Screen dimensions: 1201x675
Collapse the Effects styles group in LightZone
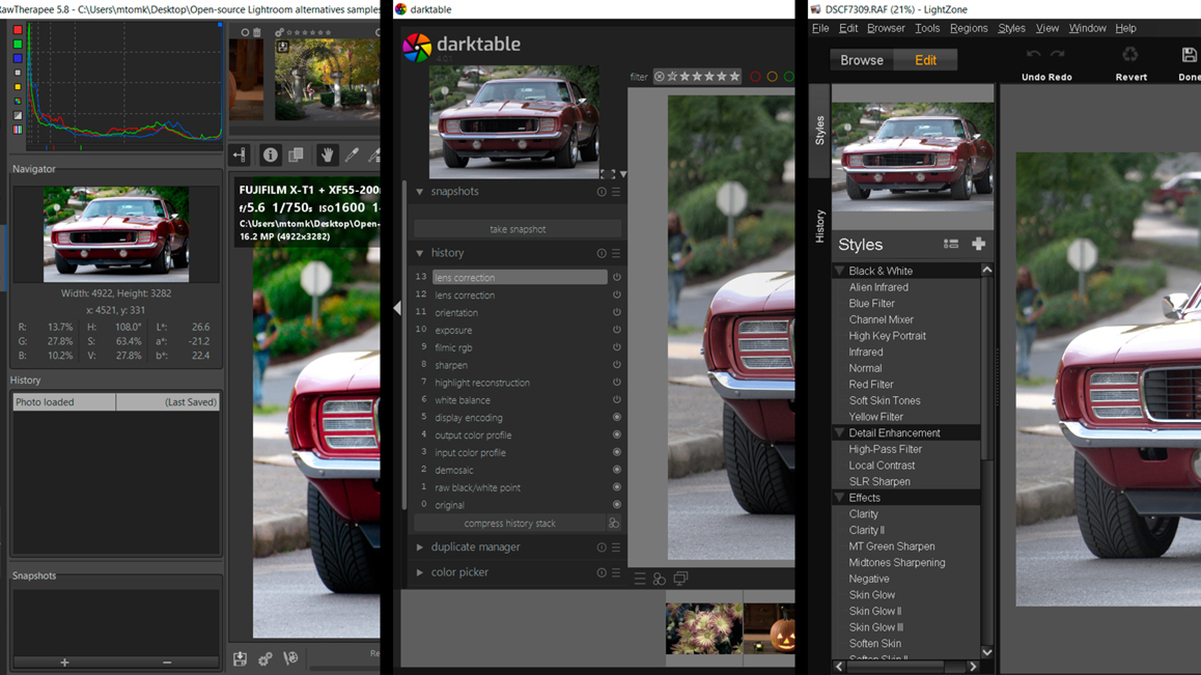[839, 498]
